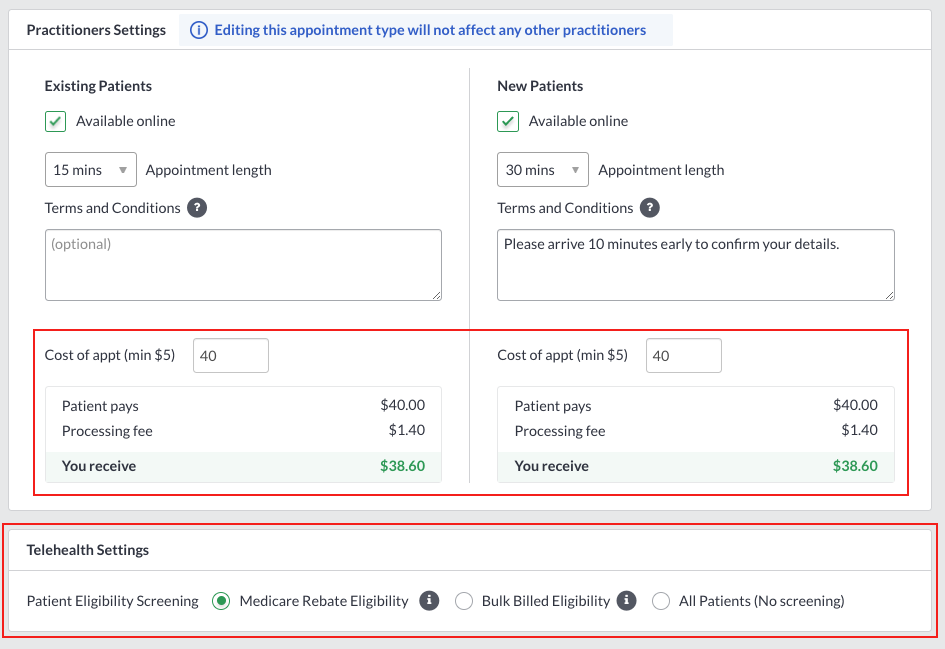Click New Patients Patient pays $40.00 amount

pos(855,405)
